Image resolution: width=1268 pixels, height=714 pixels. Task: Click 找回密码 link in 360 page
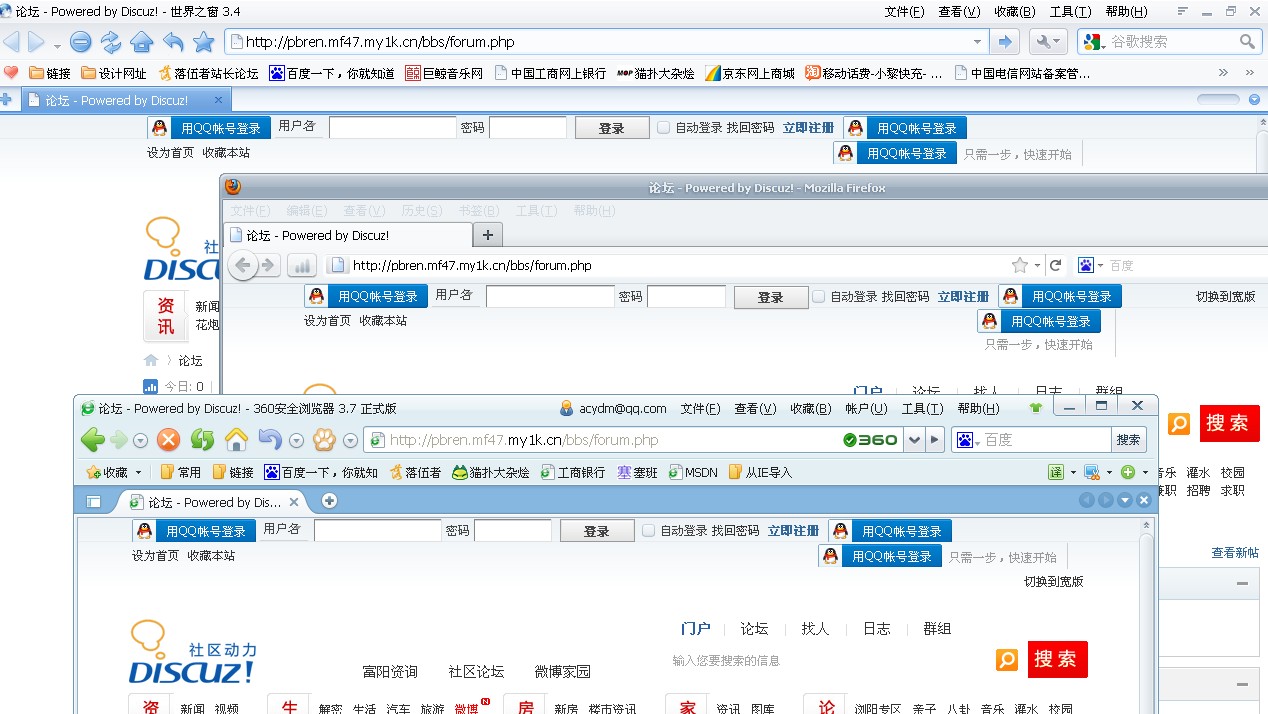(735, 530)
